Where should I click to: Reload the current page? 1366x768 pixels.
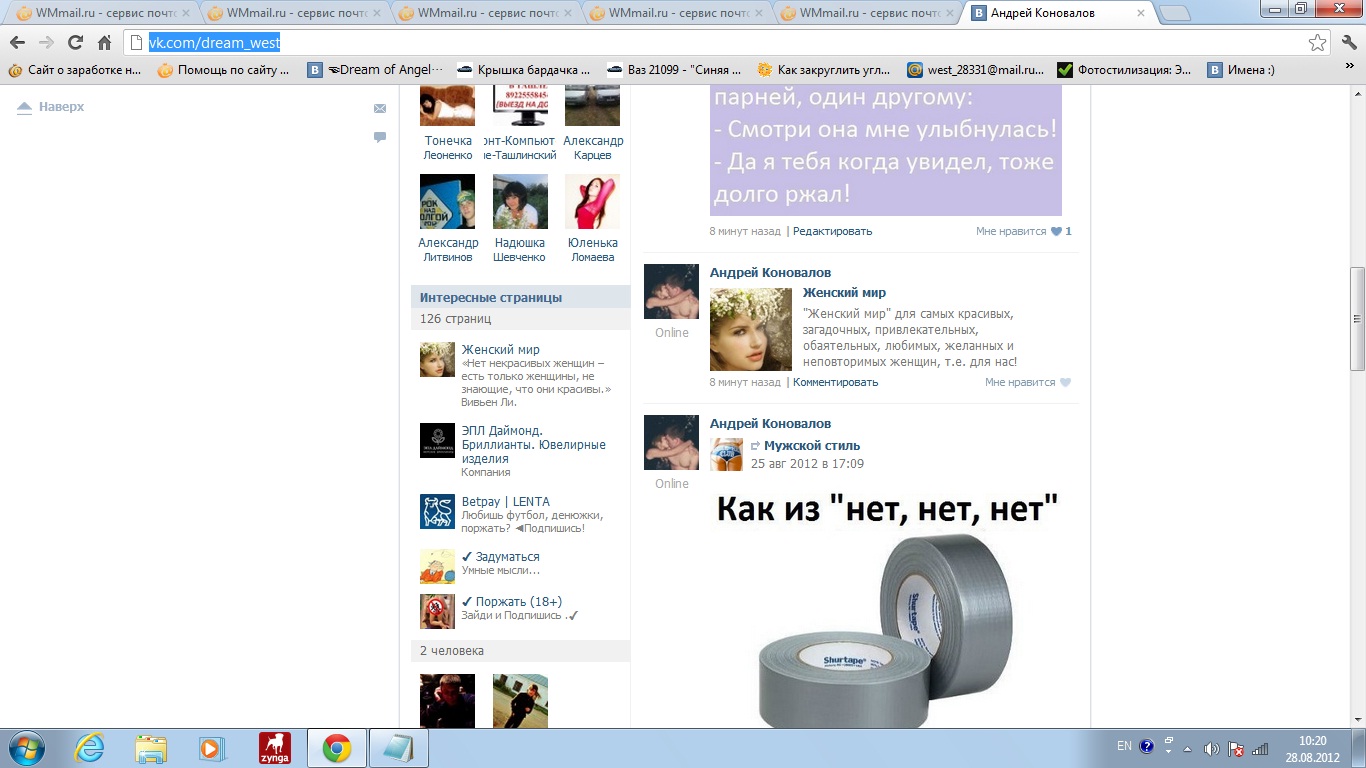coord(75,43)
